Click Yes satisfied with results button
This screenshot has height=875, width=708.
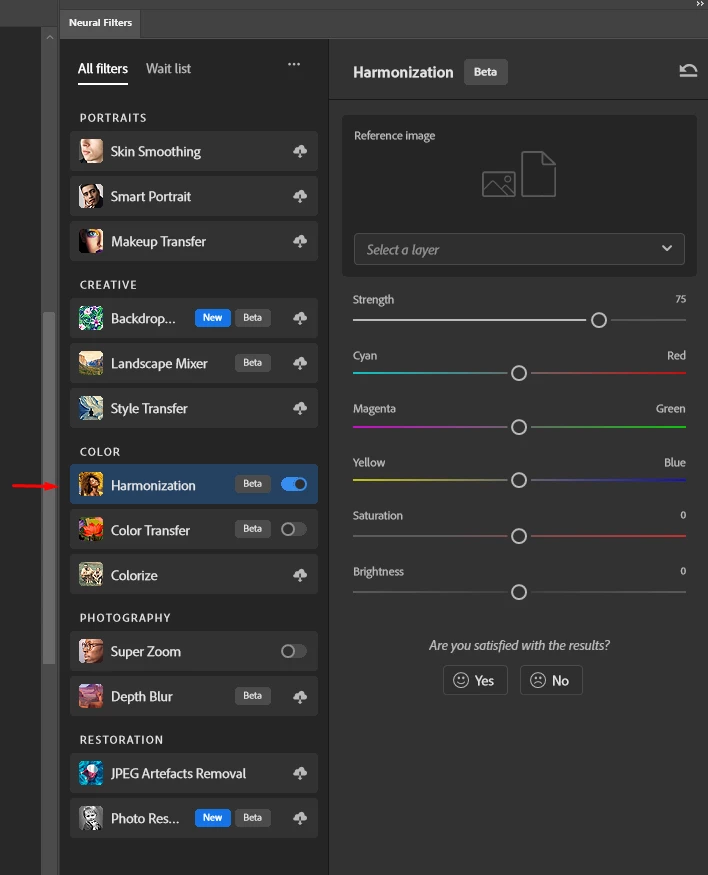(x=475, y=680)
